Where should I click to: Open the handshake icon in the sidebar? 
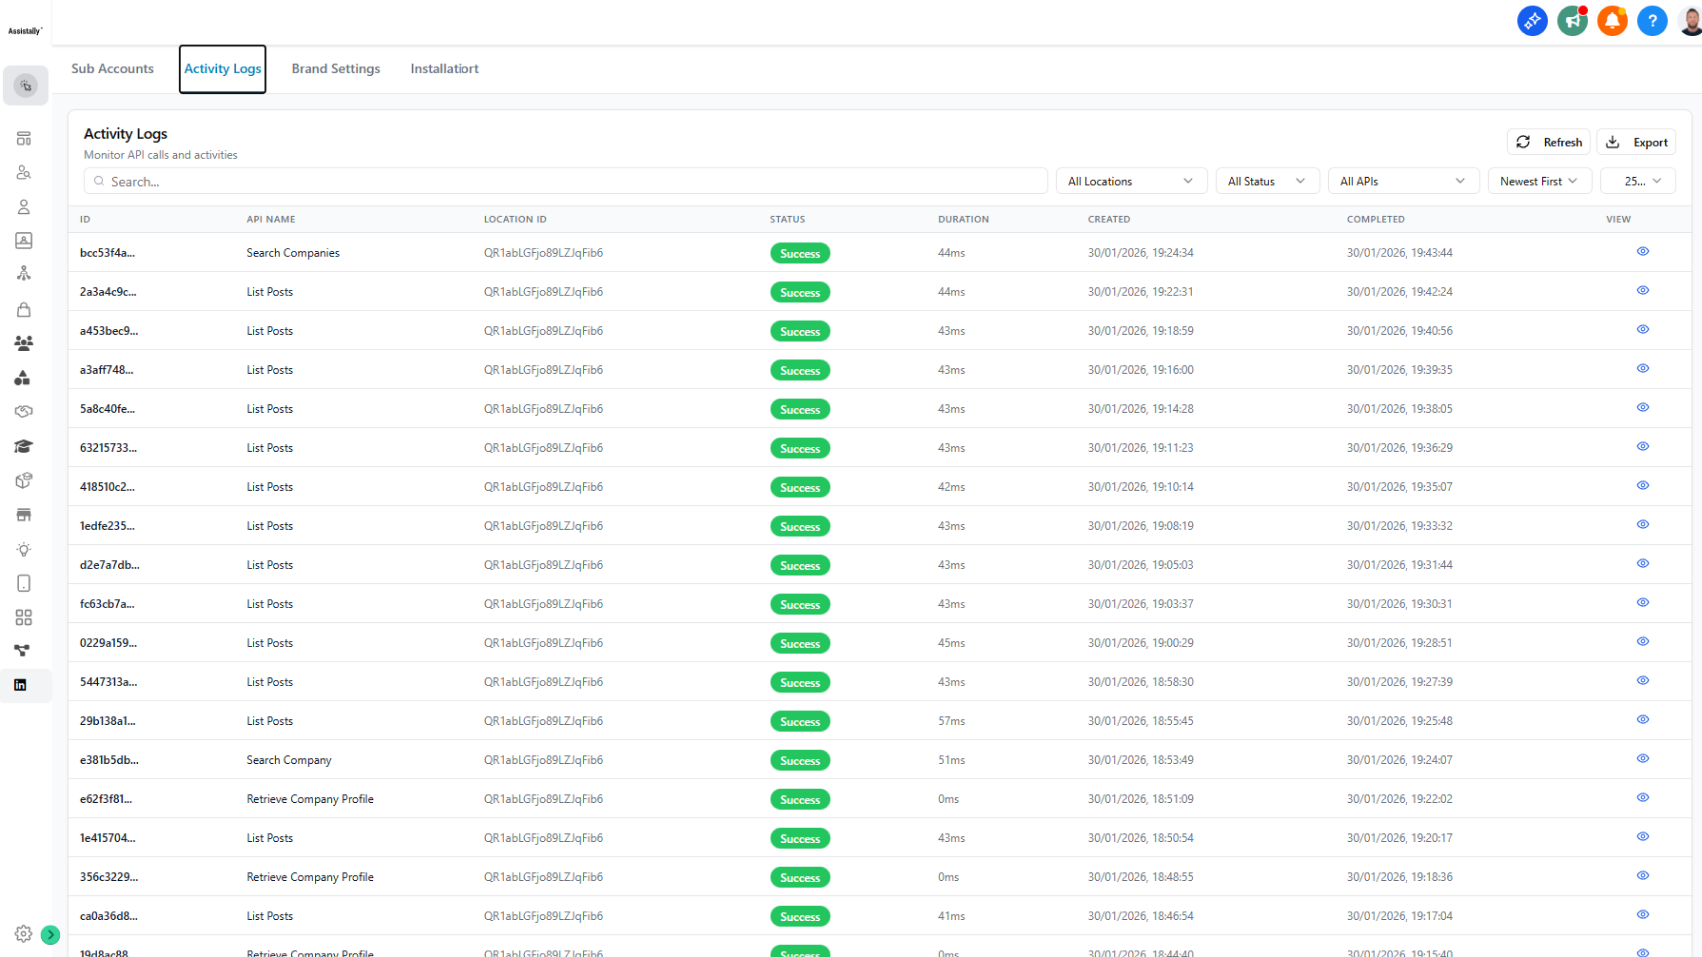(24, 411)
